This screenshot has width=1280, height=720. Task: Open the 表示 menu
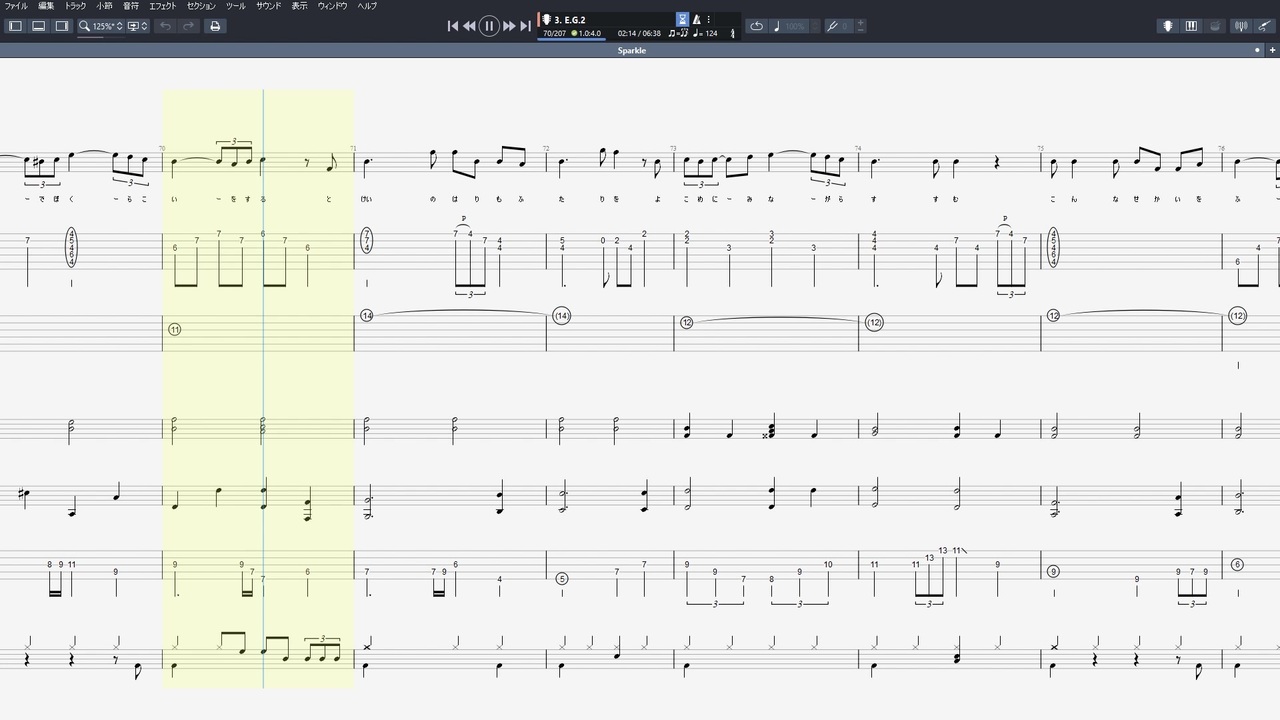pyautogui.click(x=299, y=6)
